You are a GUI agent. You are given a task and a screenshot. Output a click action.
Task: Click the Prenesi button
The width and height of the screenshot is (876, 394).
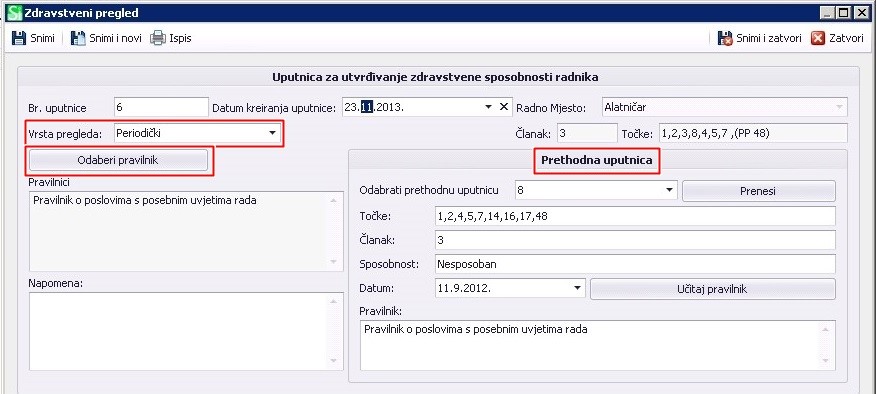point(759,191)
